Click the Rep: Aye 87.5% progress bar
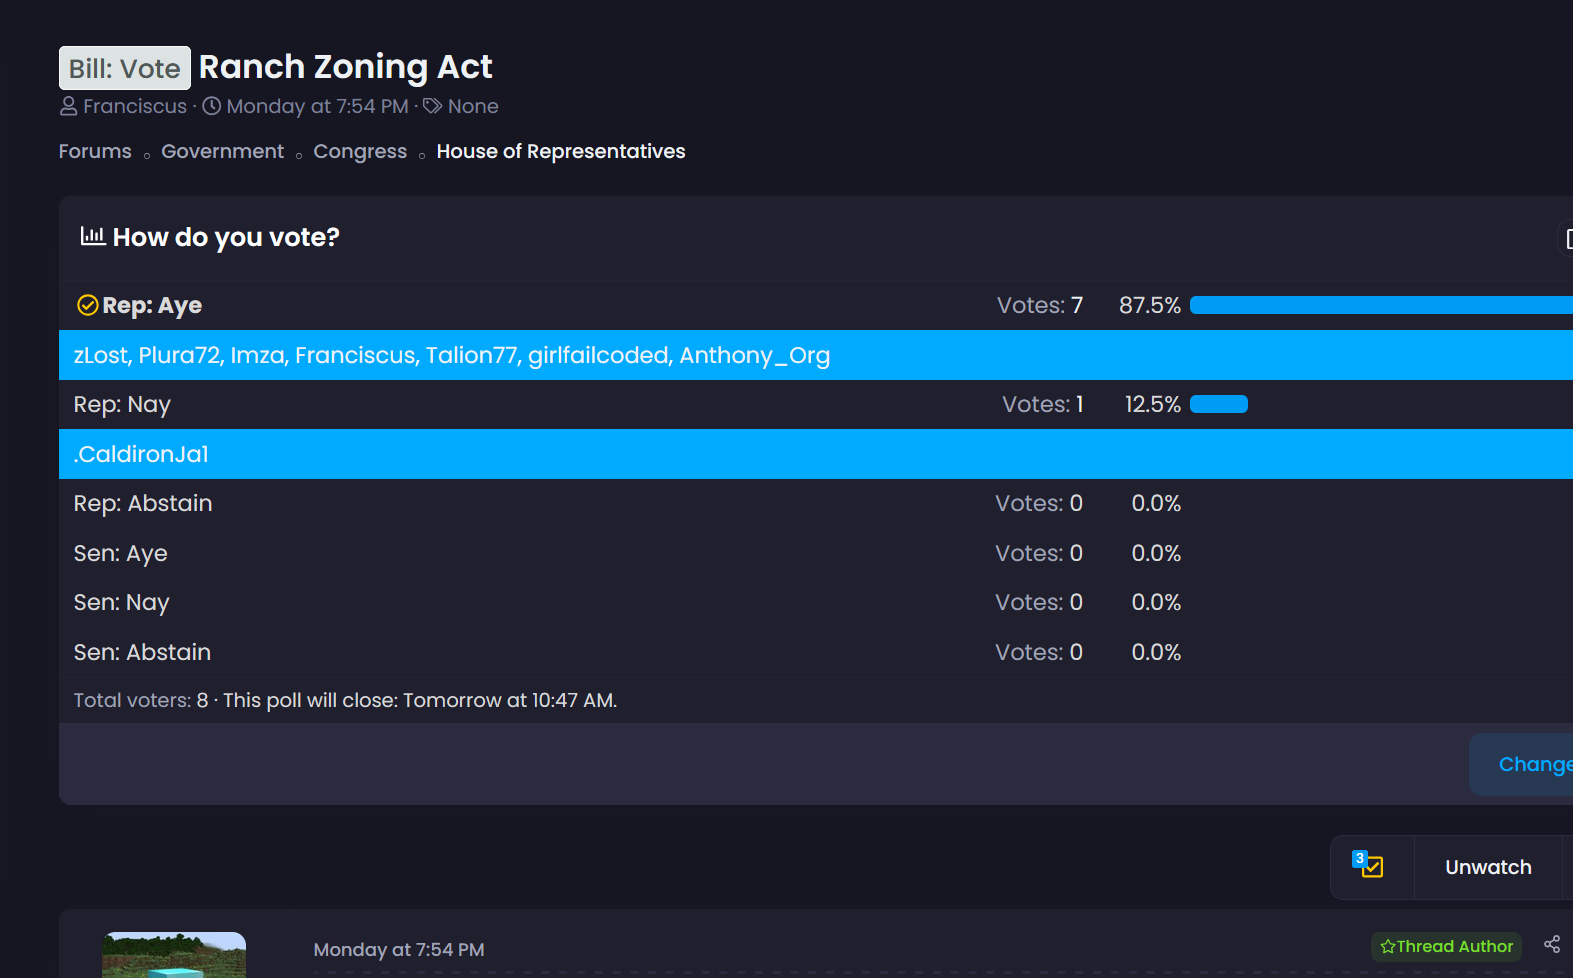1573x978 pixels. [x=1380, y=305]
